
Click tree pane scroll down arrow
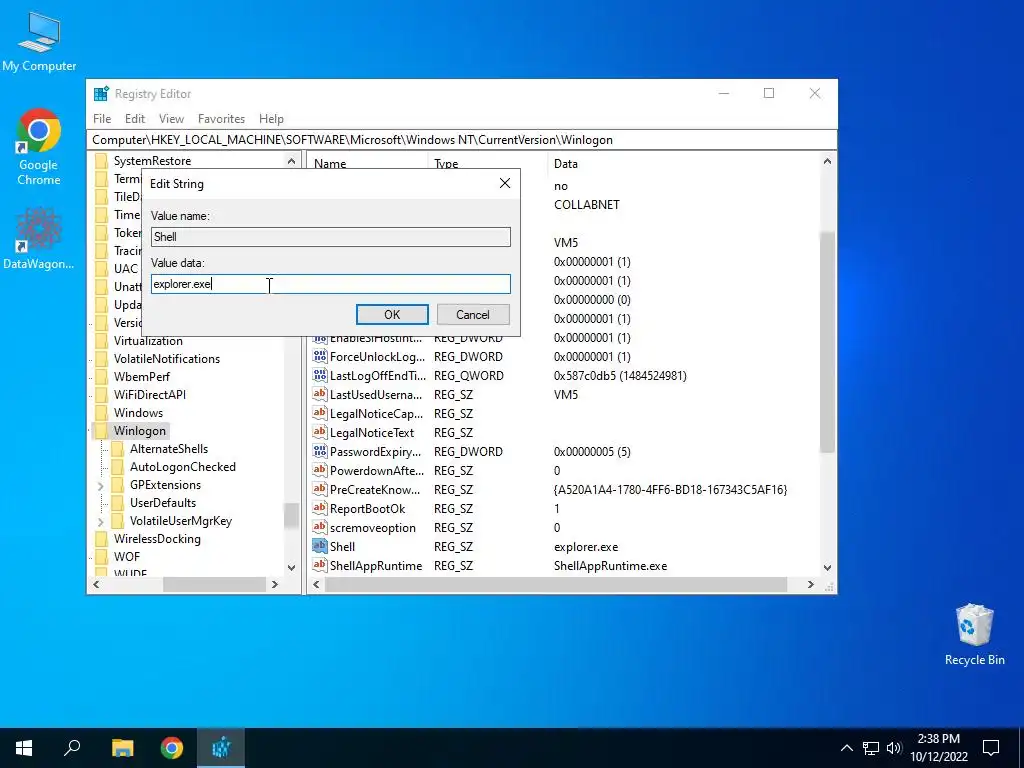291,568
